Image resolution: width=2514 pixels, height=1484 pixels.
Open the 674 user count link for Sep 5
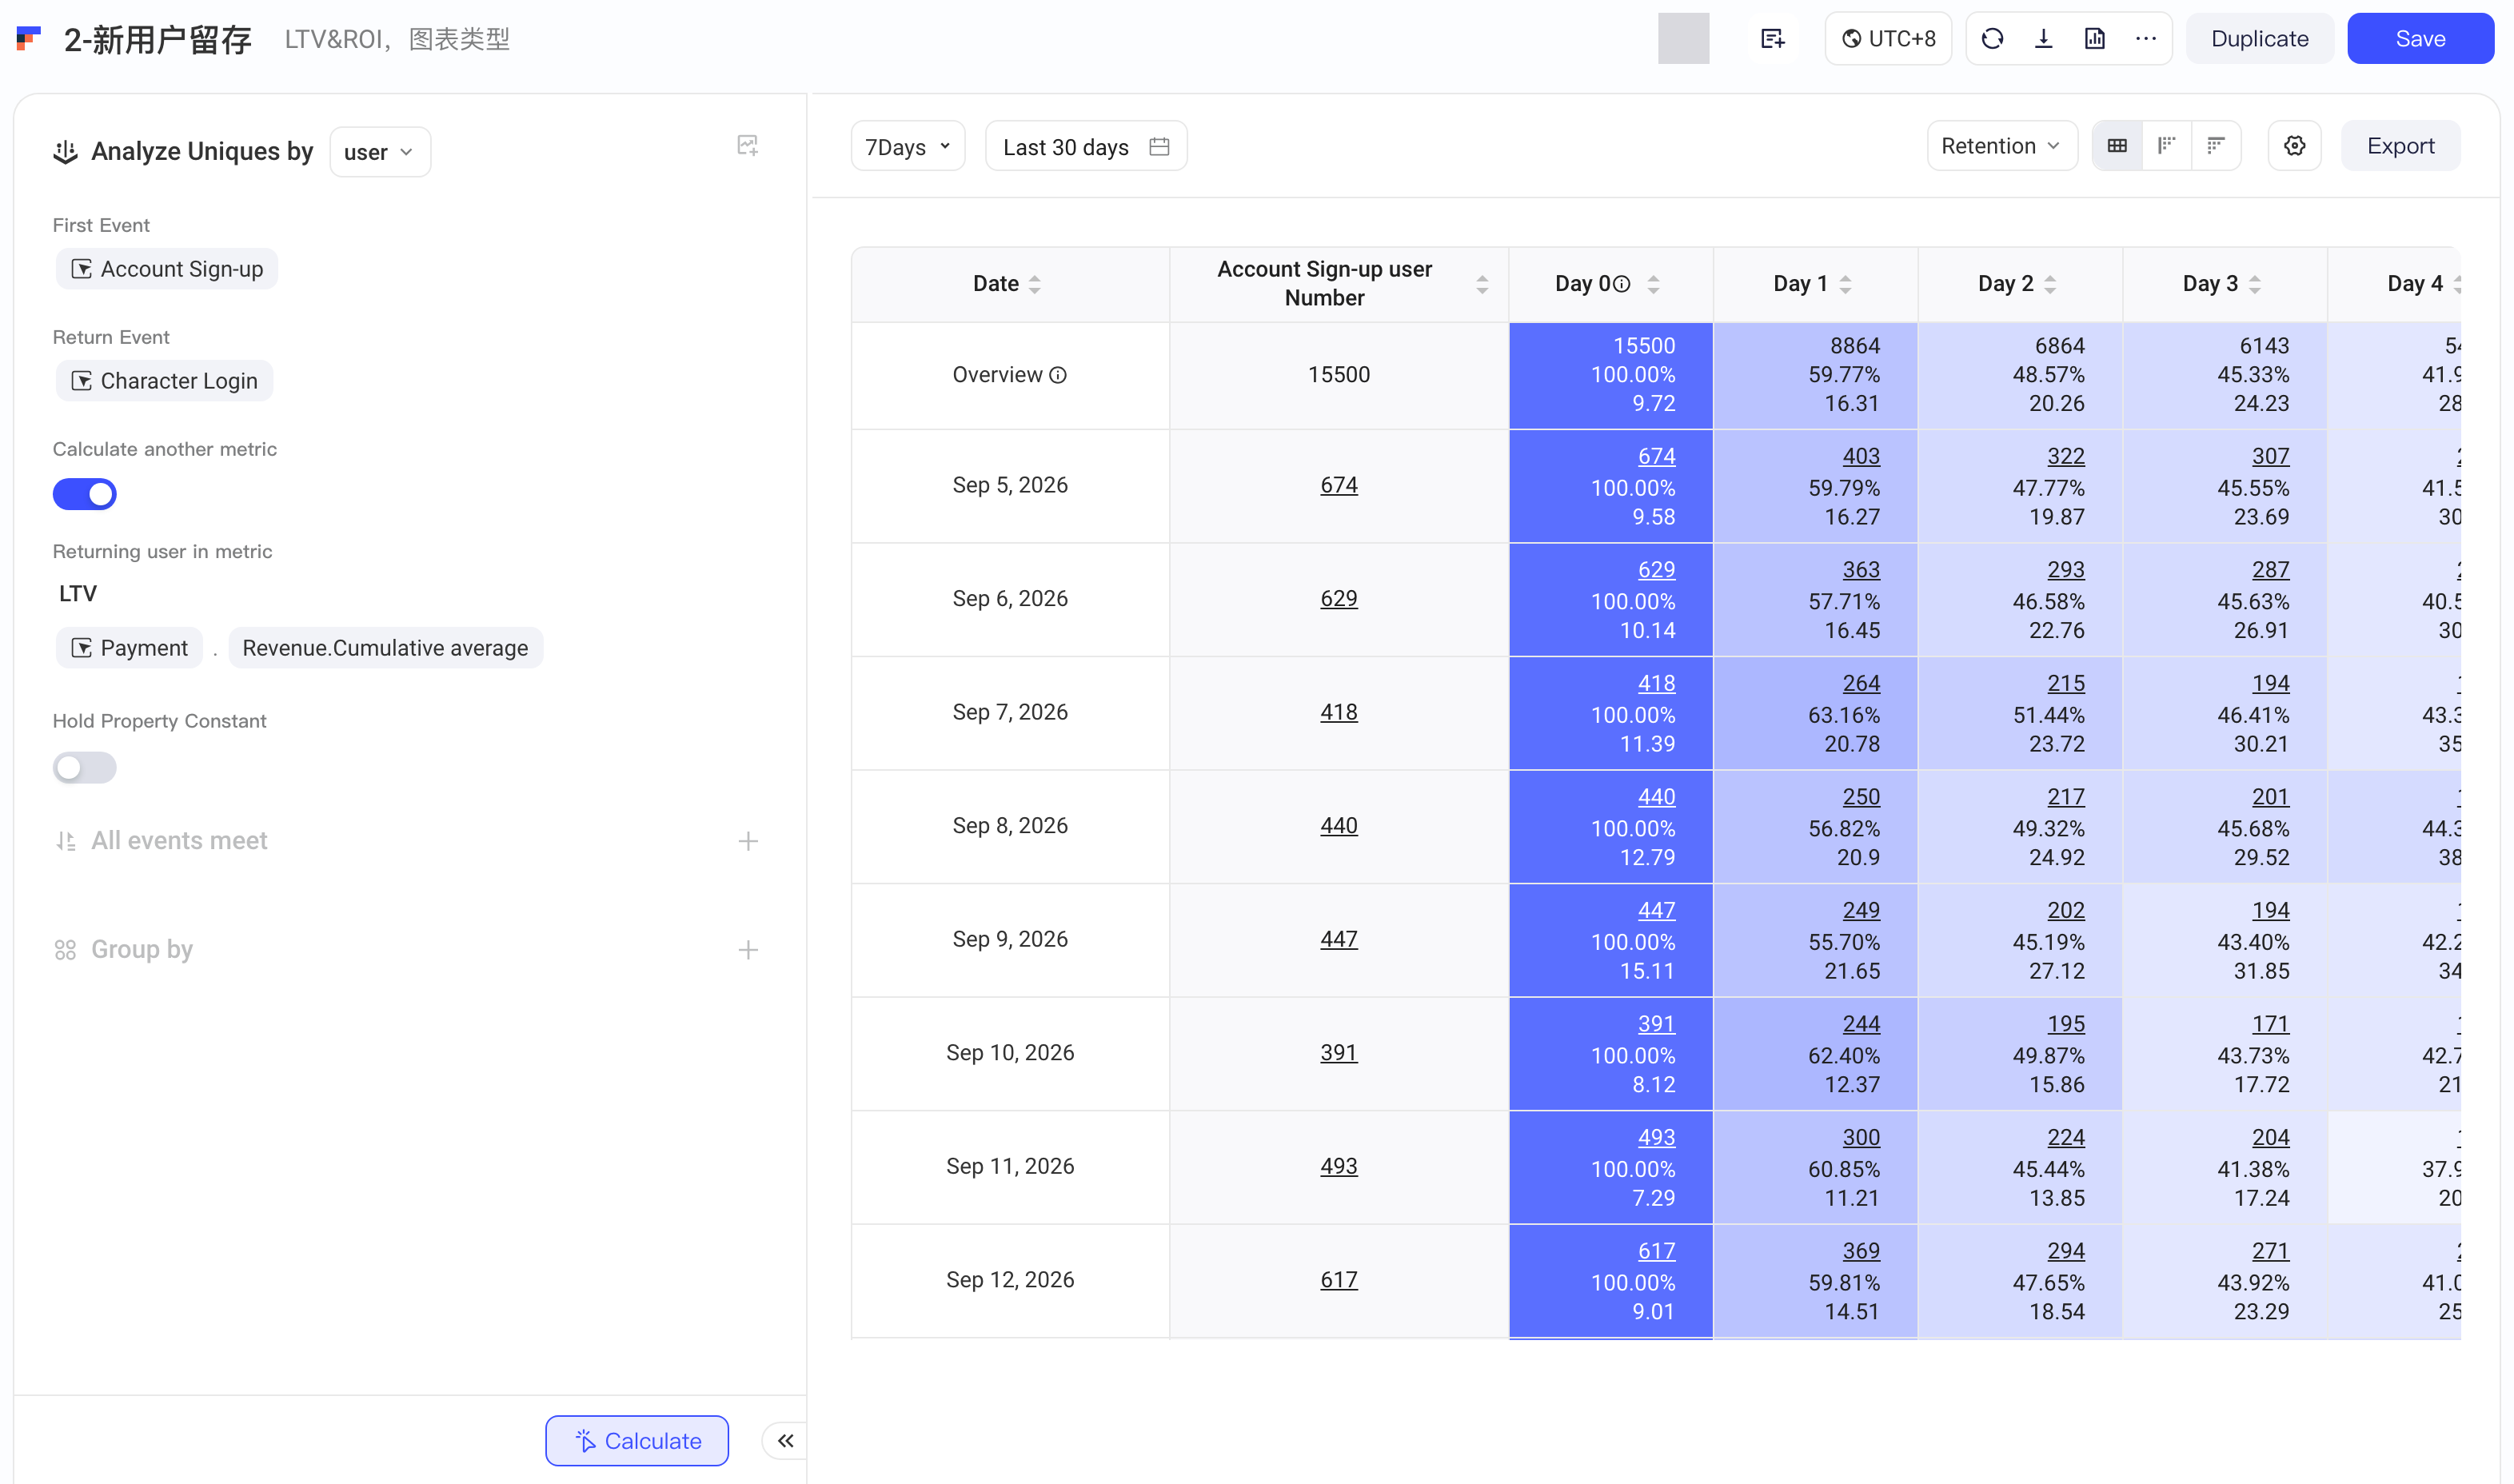(x=1338, y=485)
